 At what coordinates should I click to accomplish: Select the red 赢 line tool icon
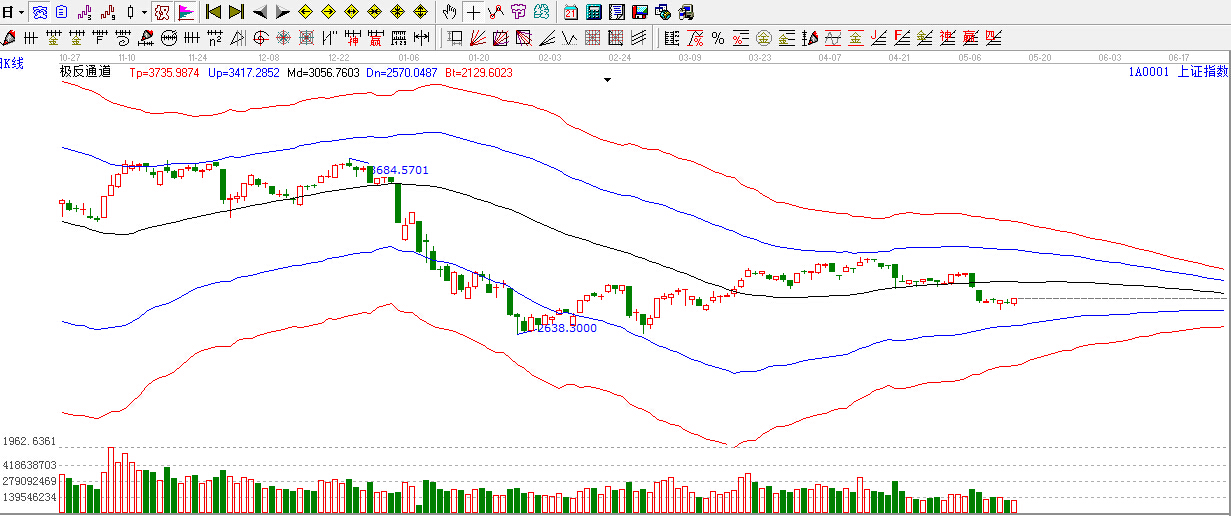tap(375, 38)
